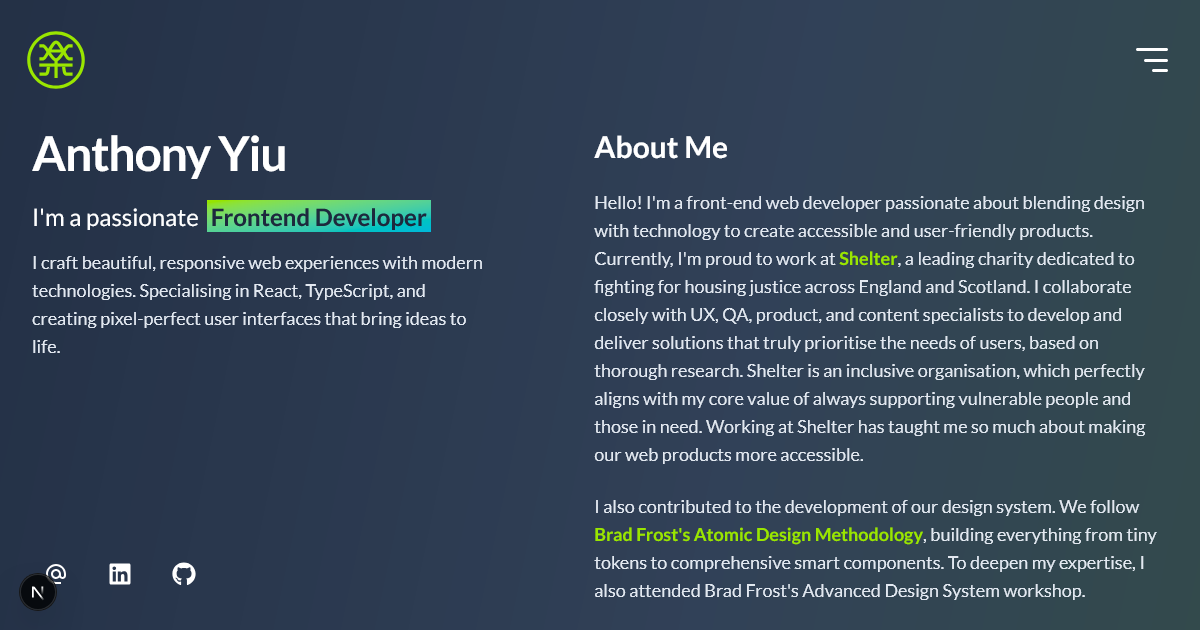Open the "Shelter" hyperlink

pyautogui.click(x=867, y=258)
